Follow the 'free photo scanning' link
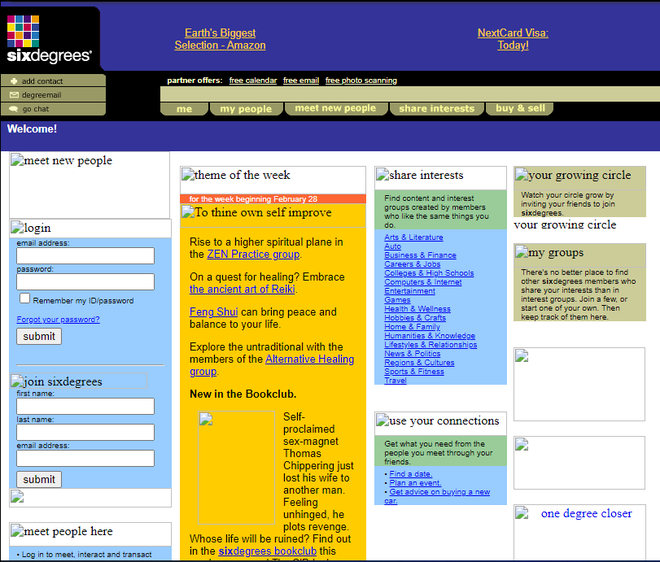The image size is (660, 562). (x=361, y=80)
